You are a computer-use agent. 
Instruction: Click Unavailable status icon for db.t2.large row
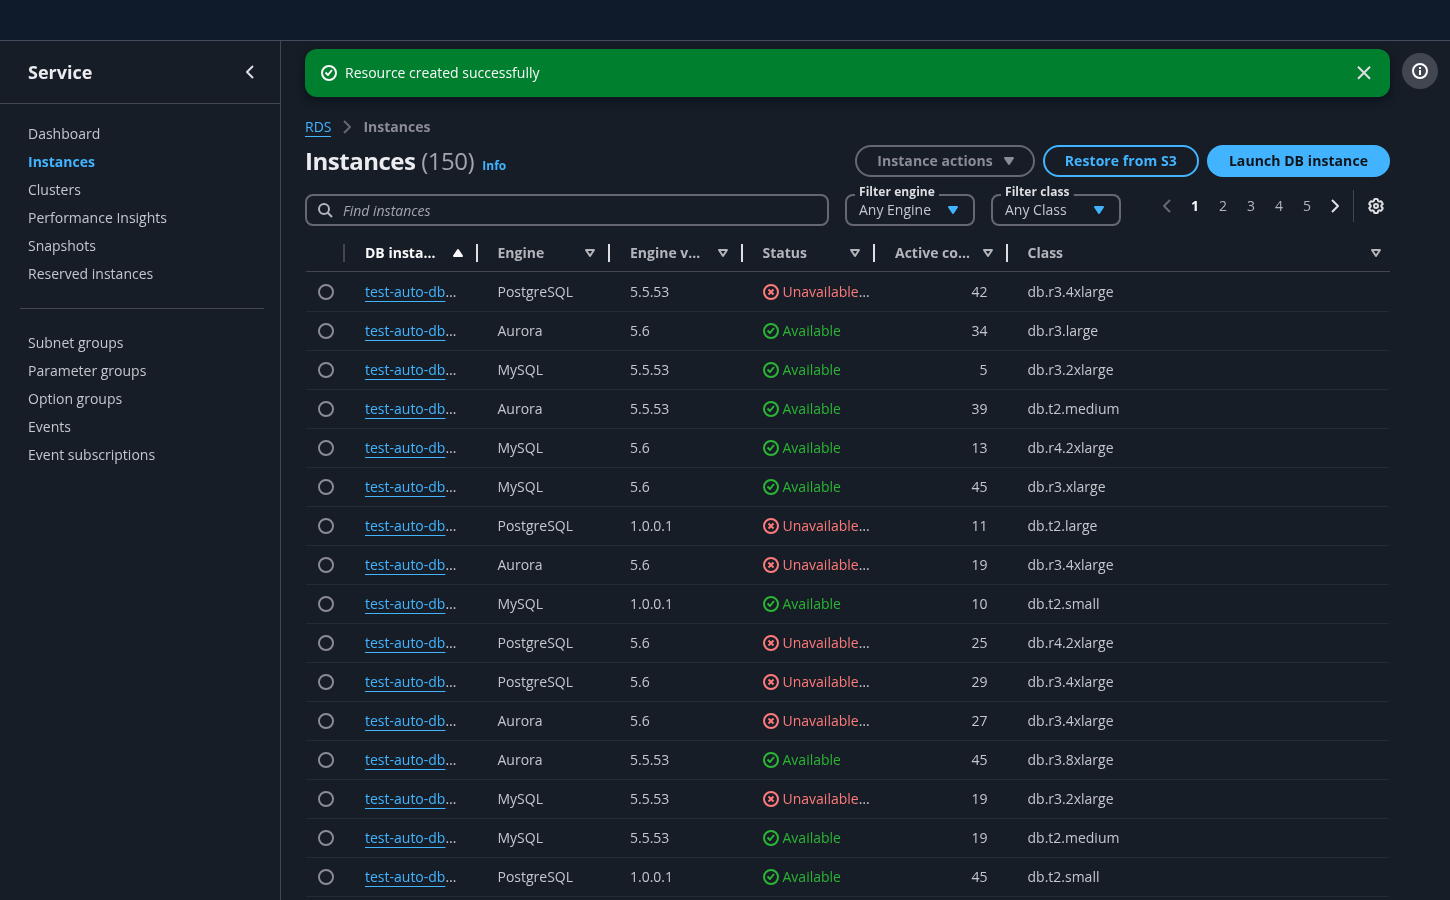pos(771,526)
